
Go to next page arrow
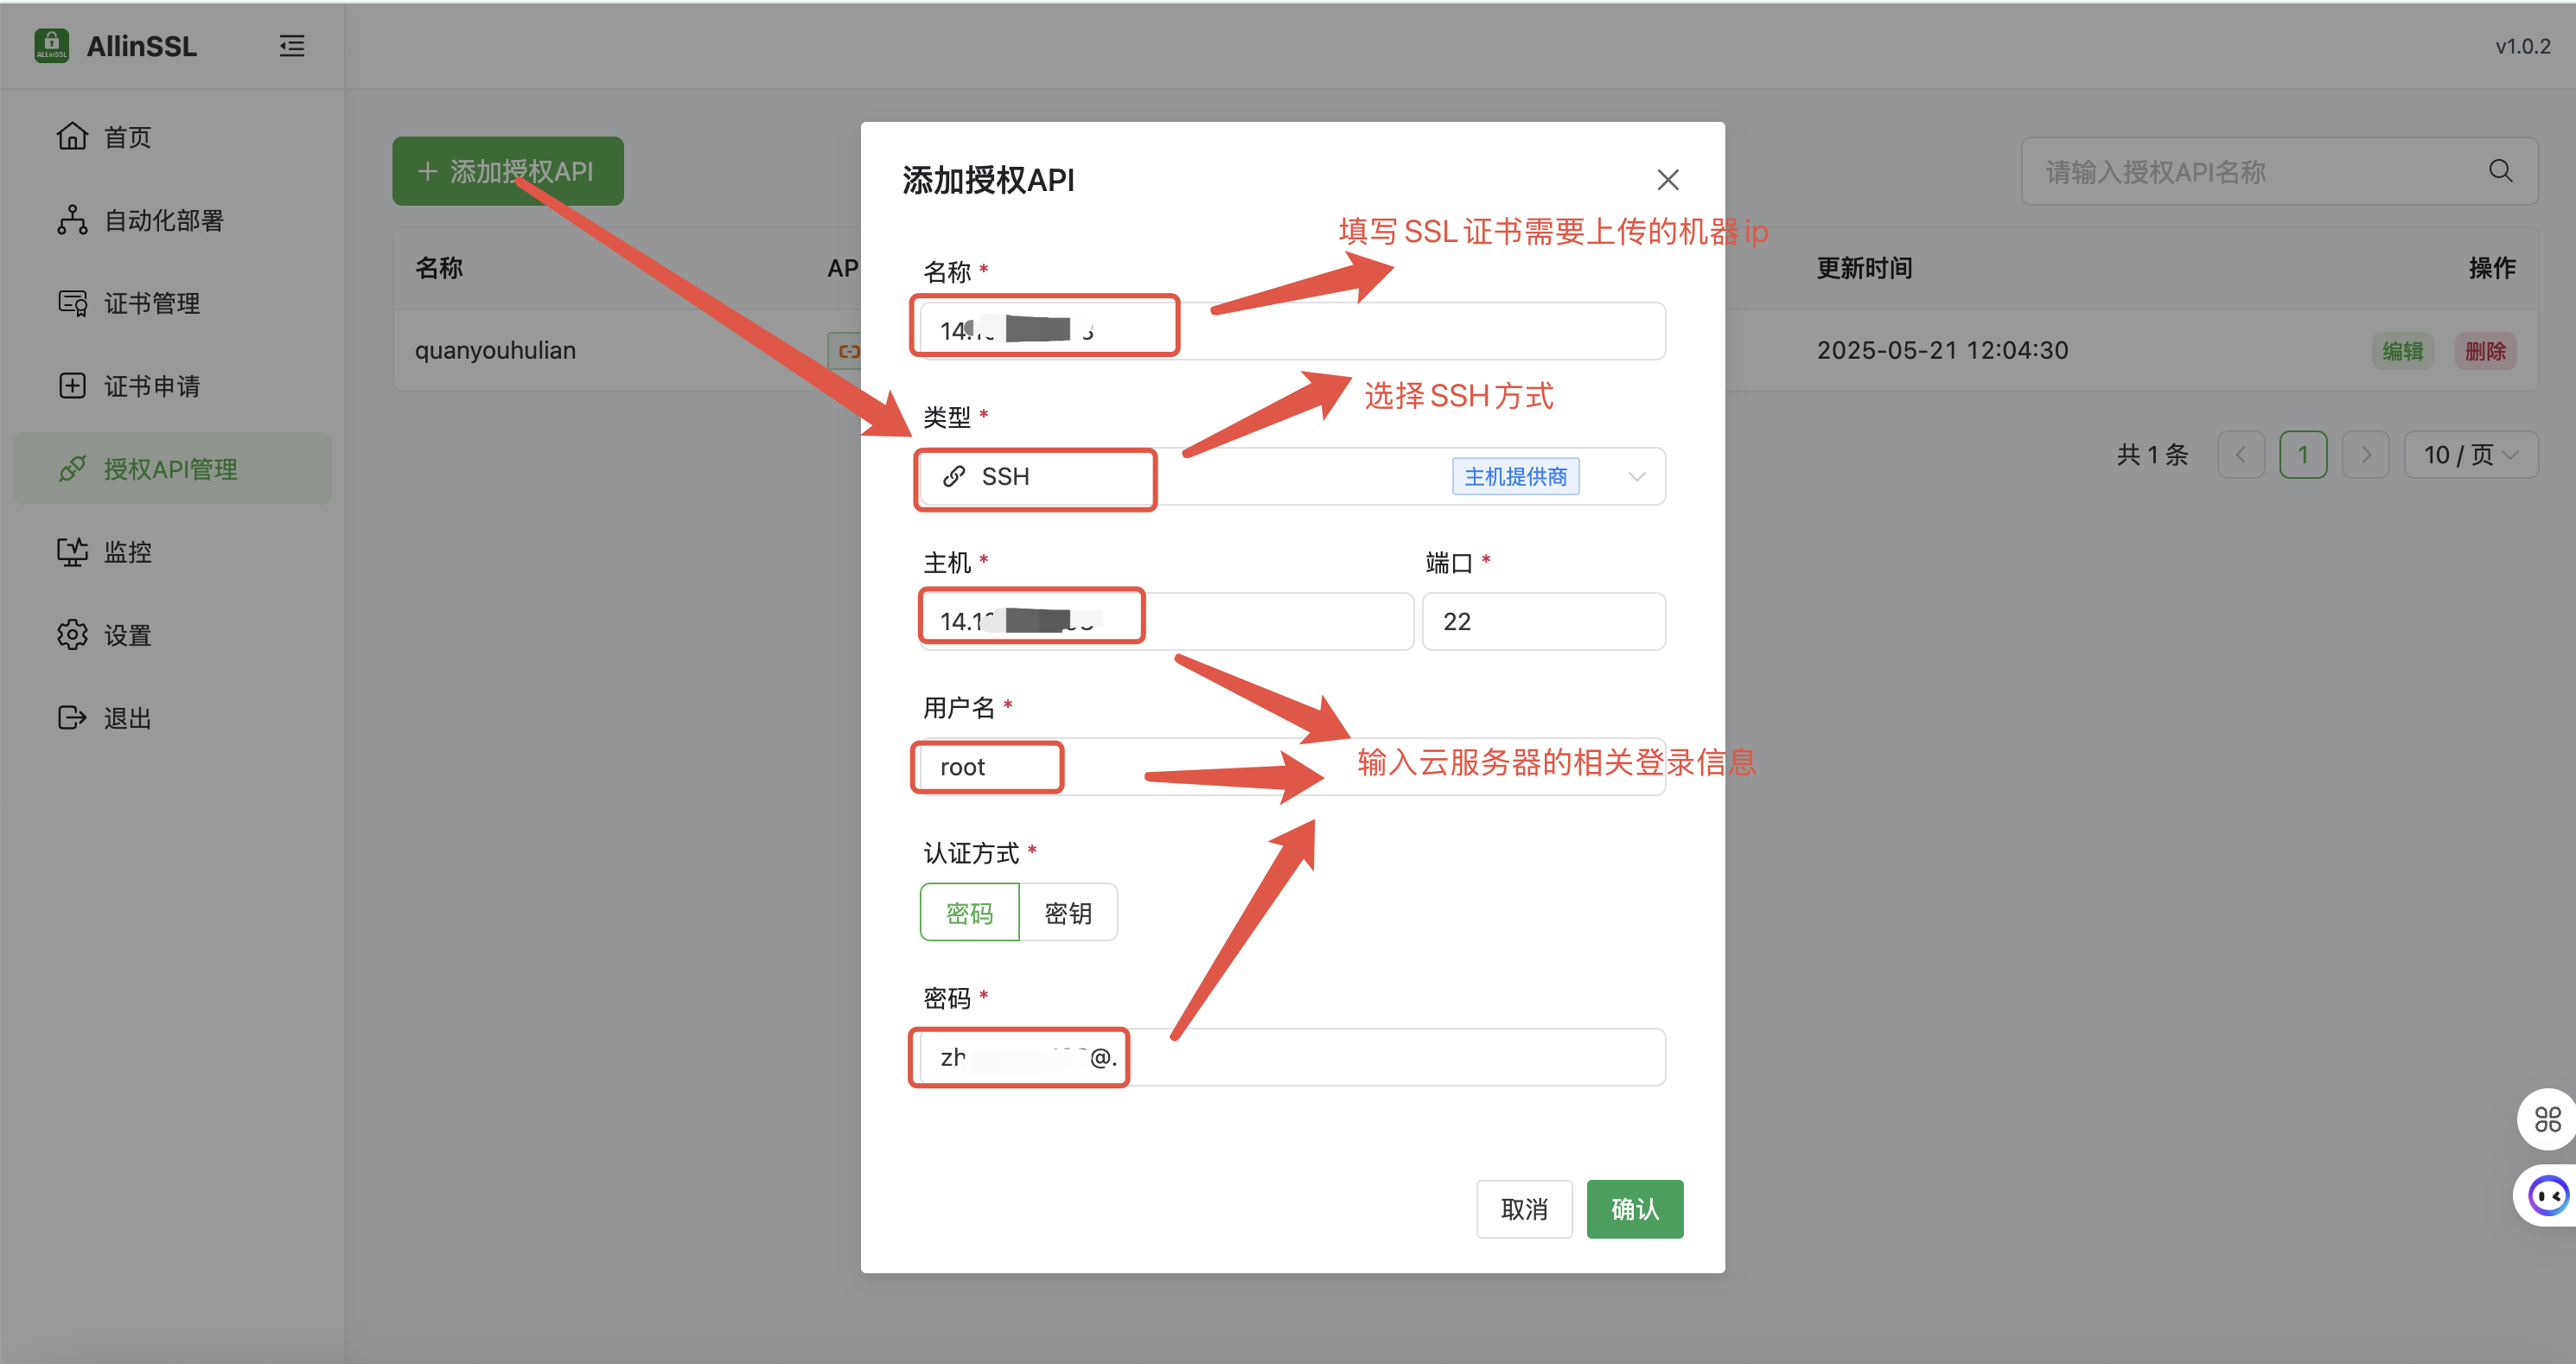2365,455
